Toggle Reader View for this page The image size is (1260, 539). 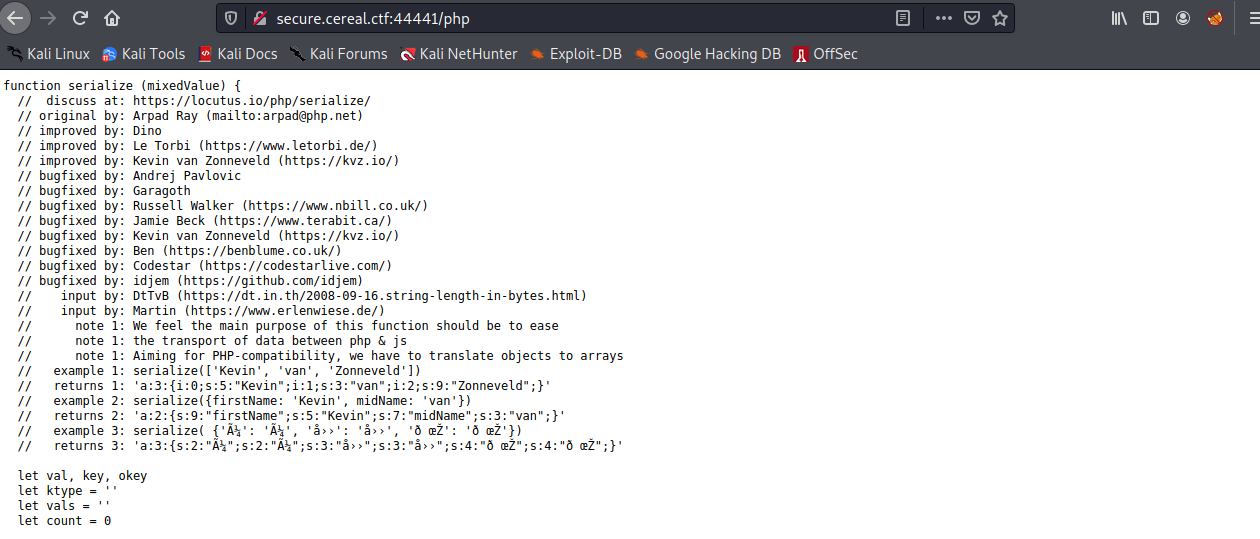click(903, 18)
